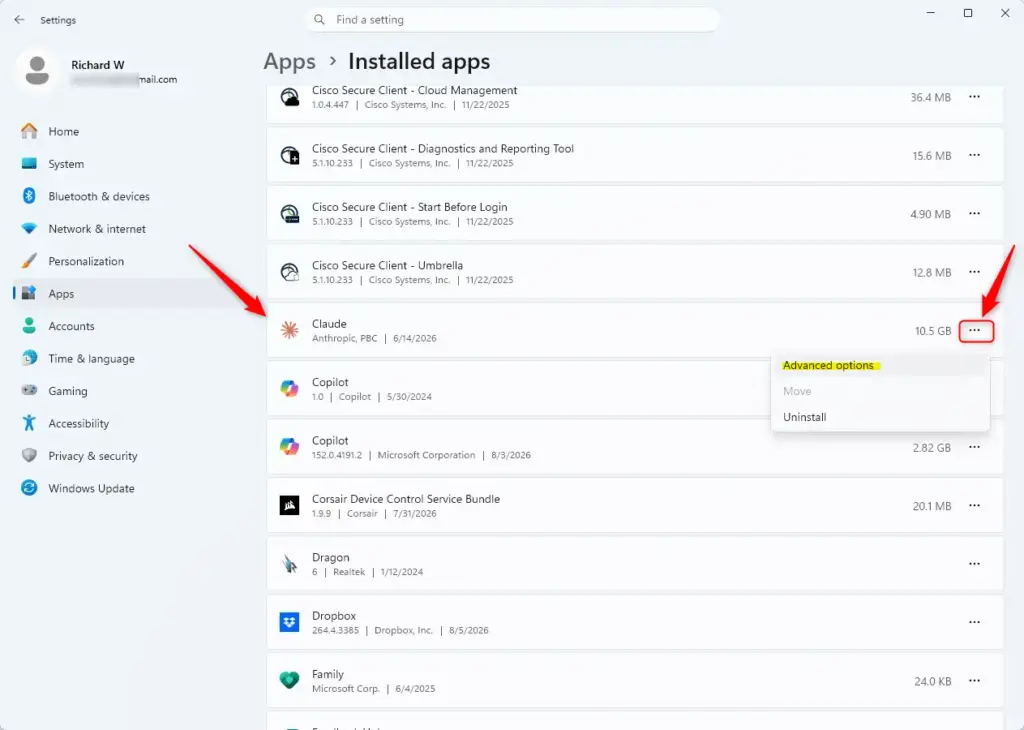This screenshot has width=1024, height=730.
Task: Click the Start Before Login app icon
Action: pyautogui.click(x=289, y=214)
